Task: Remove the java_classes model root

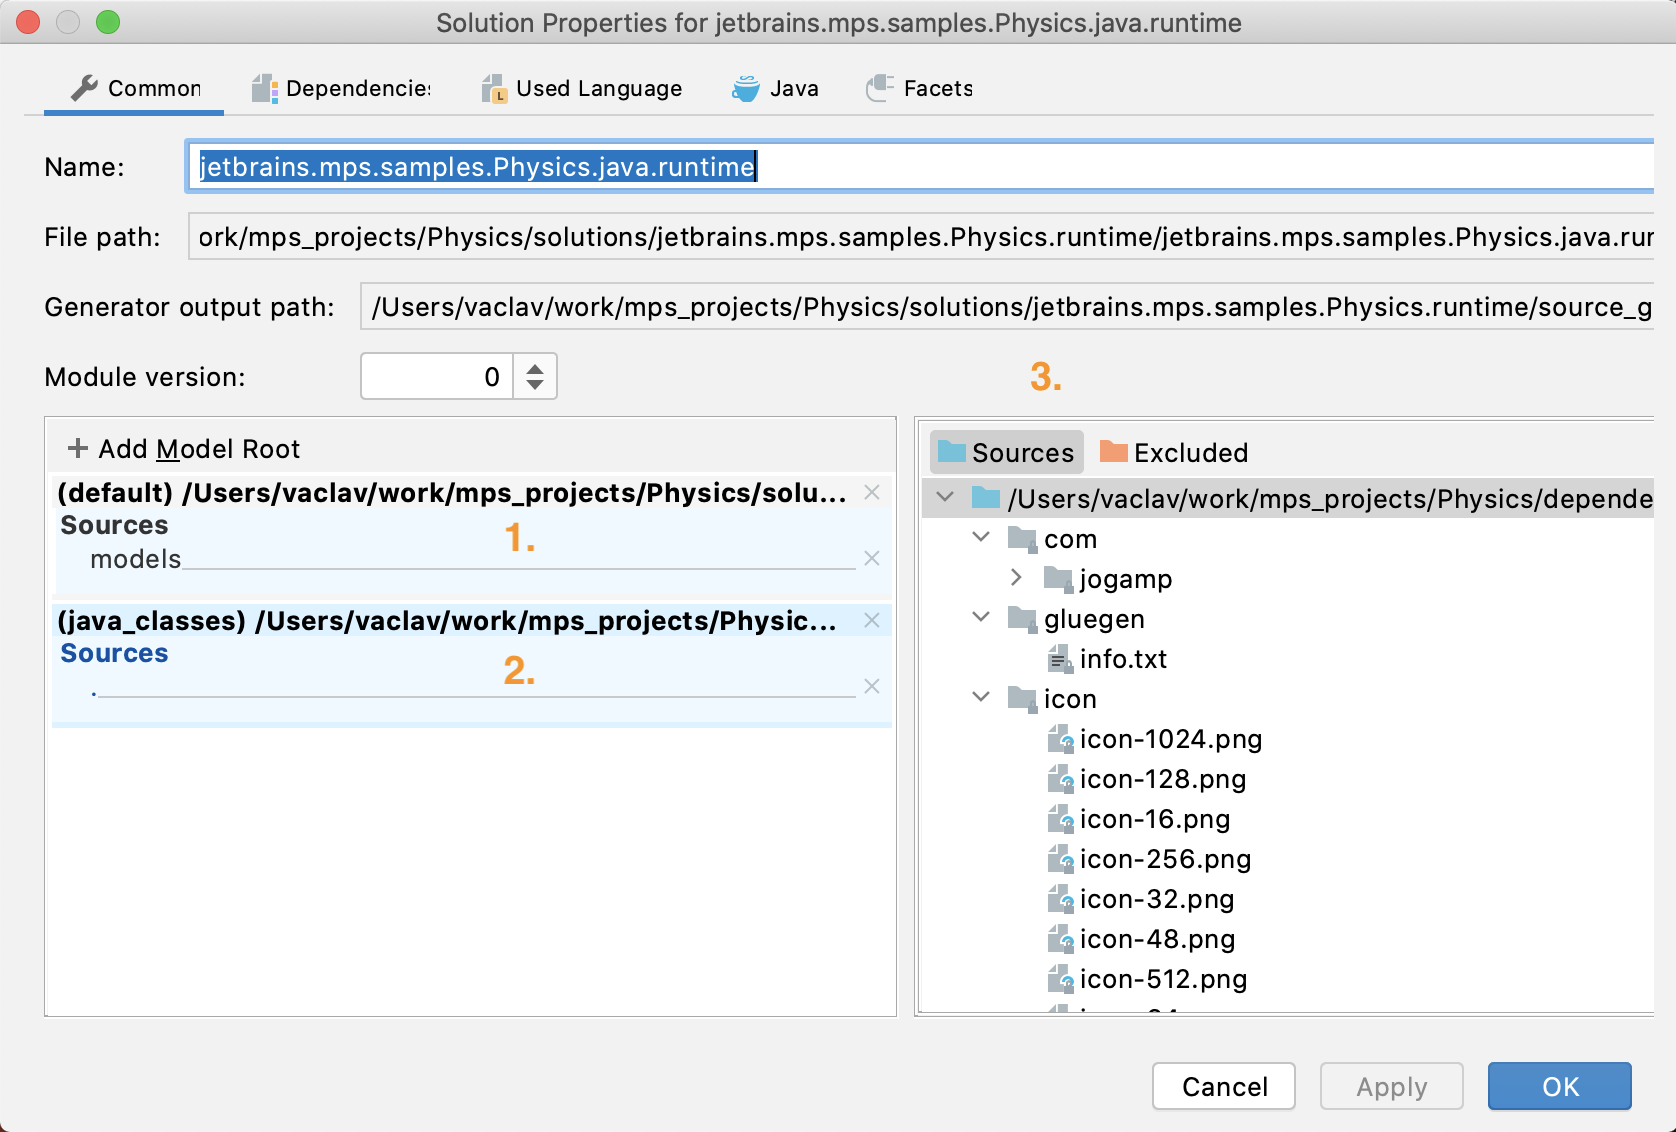Action: pyautogui.click(x=872, y=620)
